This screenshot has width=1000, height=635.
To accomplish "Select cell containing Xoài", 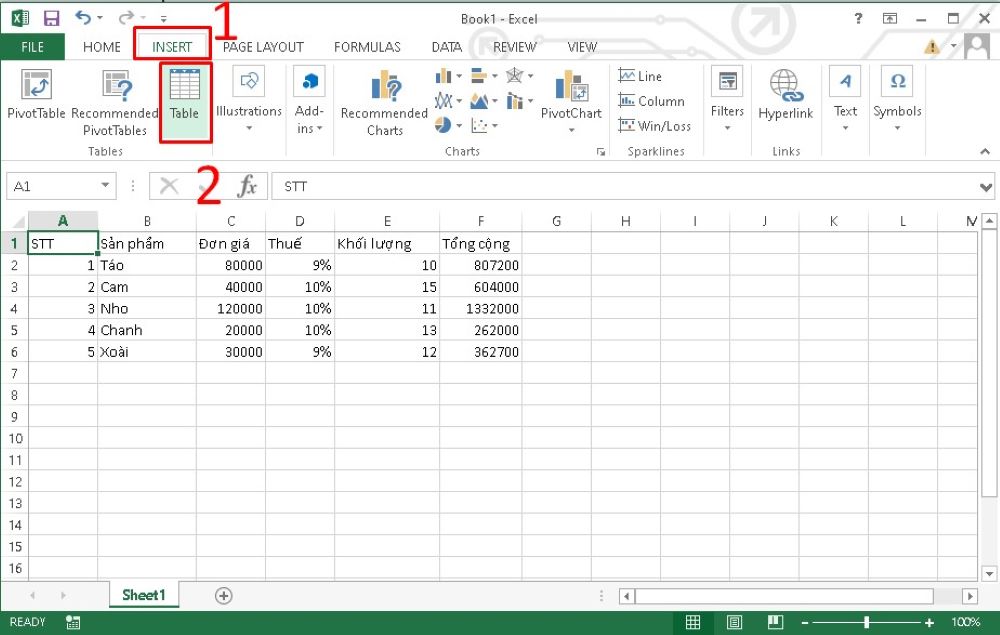I will pos(147,352).
